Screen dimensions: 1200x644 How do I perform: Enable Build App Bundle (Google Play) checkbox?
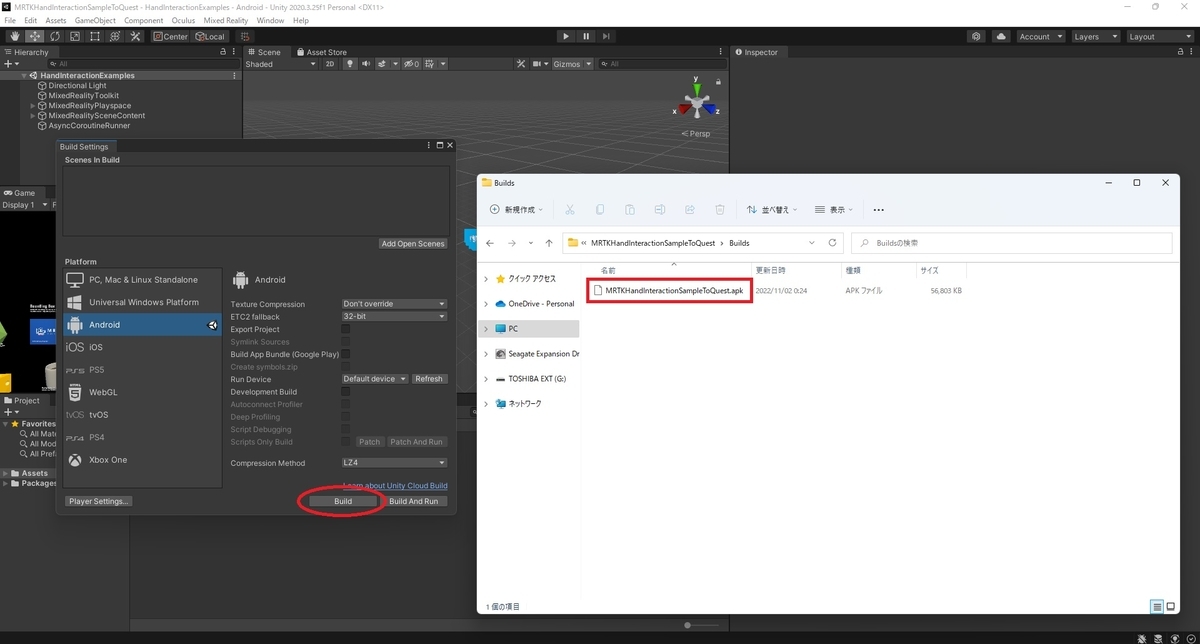point(346,354)
